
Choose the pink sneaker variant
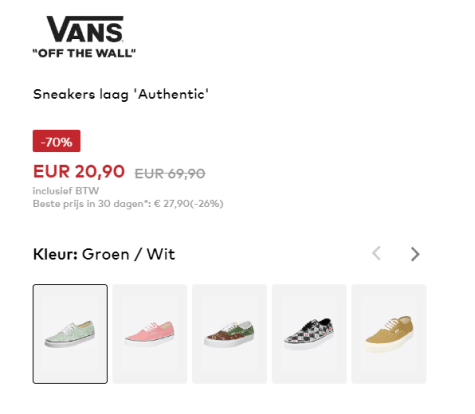click(x=150, y=334)
